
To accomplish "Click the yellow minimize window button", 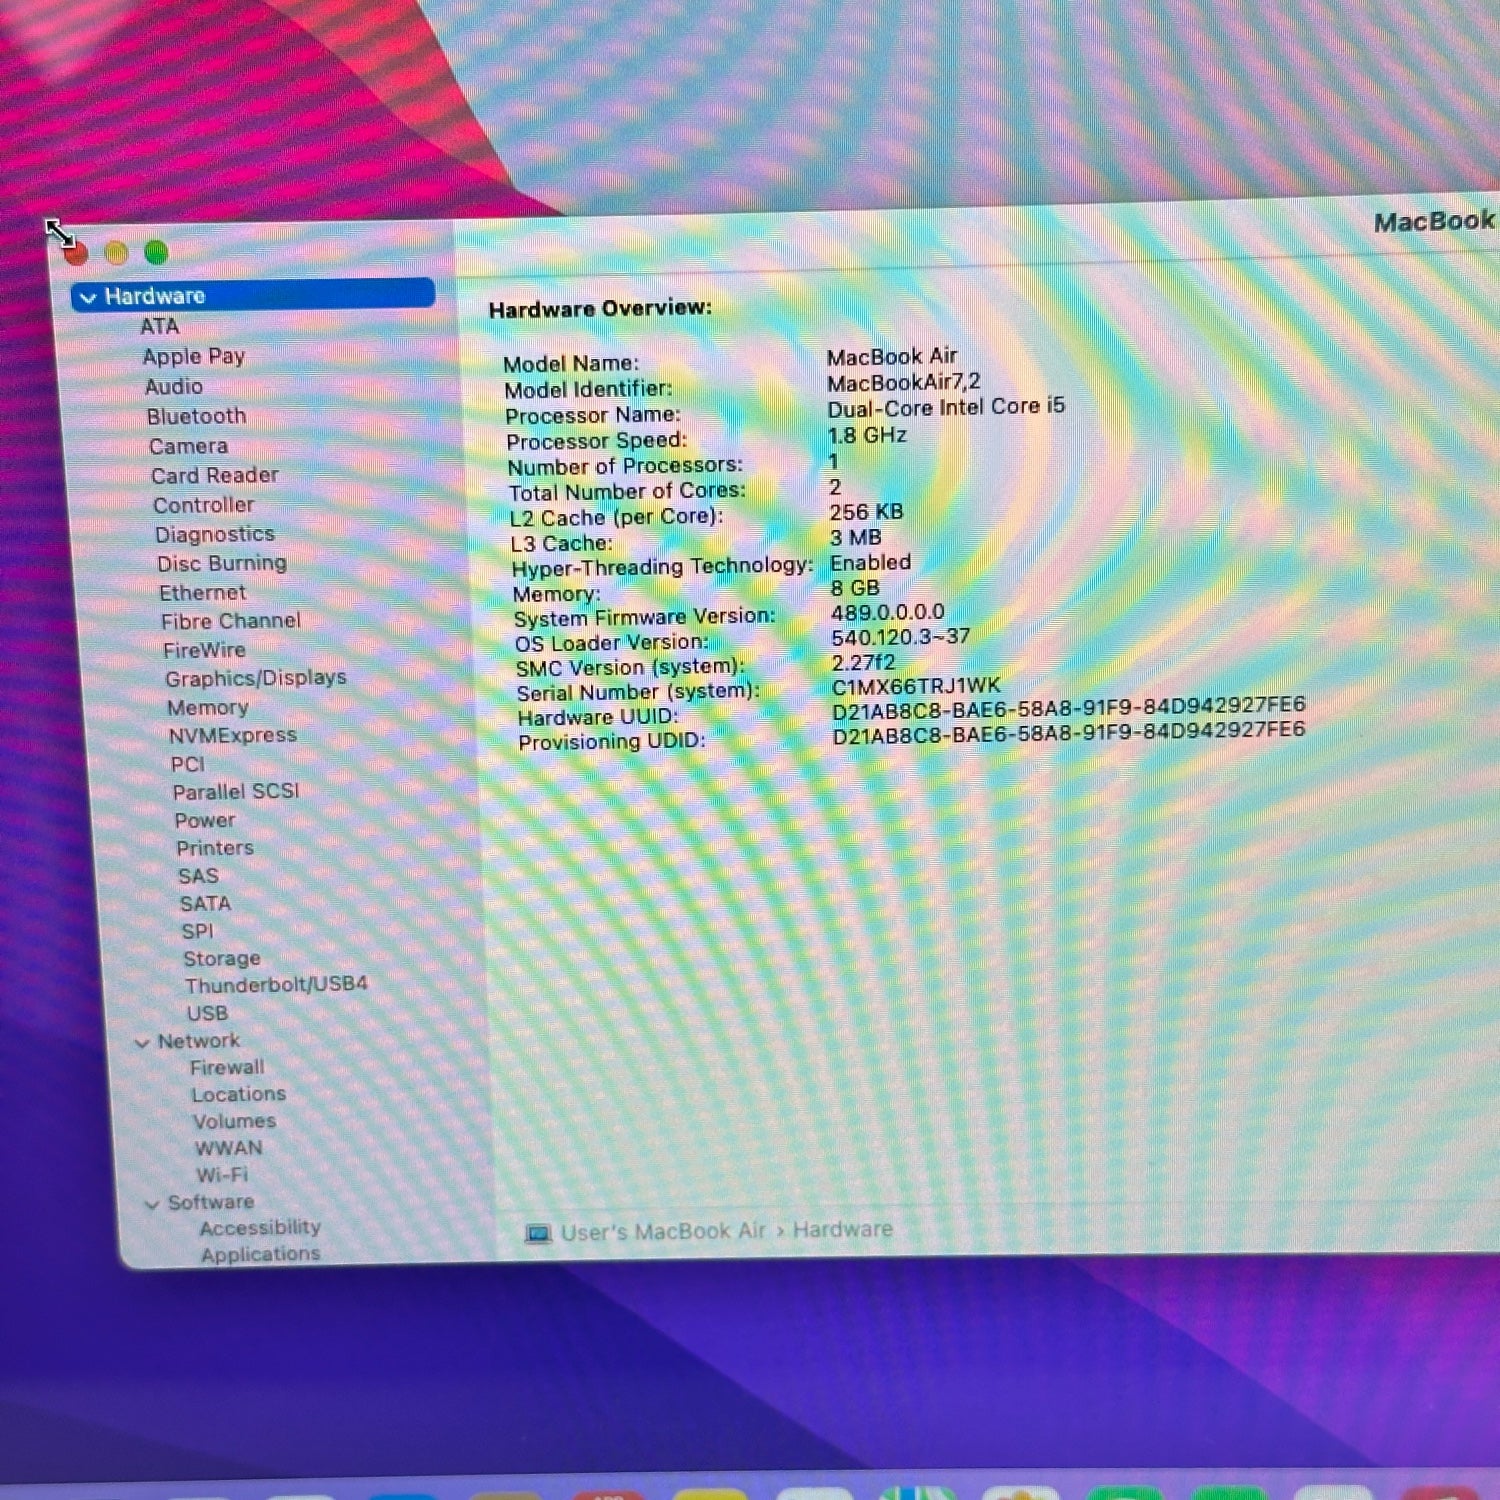I will pos(116,253).
